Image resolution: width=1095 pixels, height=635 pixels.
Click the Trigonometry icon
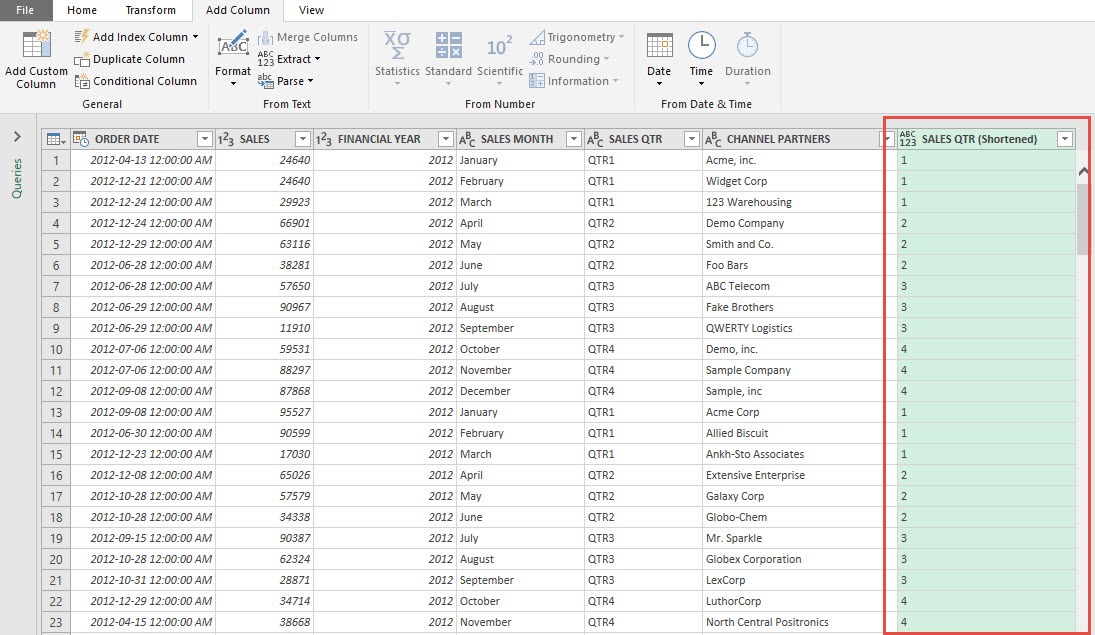pos(536,37)
